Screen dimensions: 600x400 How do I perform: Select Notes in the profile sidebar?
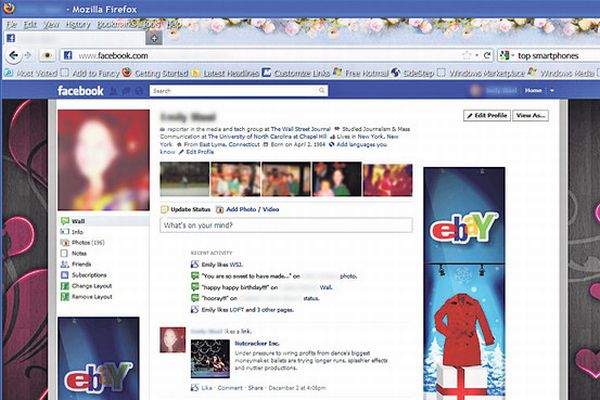[x=79, y=253]
